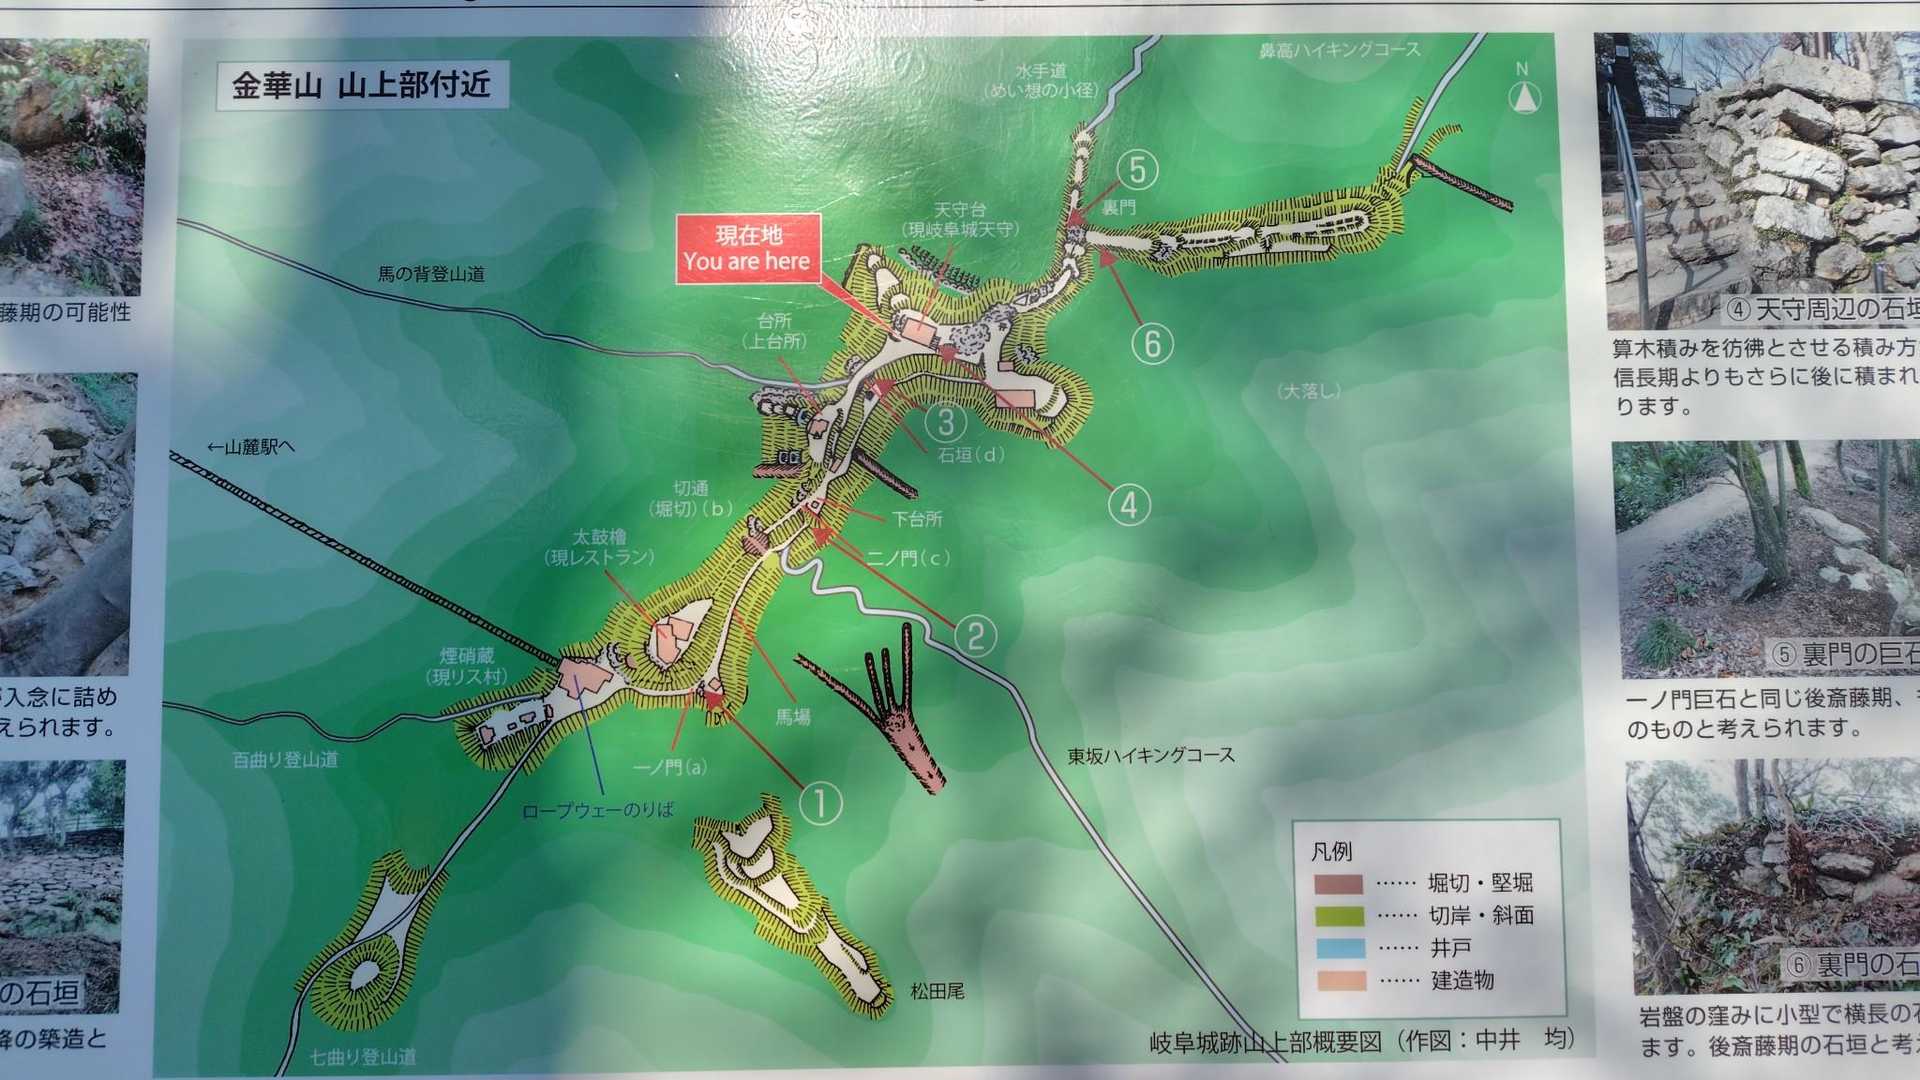Click the yellow-green 切岸・斜面 legend swatch
This screenshot has width=1920, height=1080.
tap(1338, 916)
